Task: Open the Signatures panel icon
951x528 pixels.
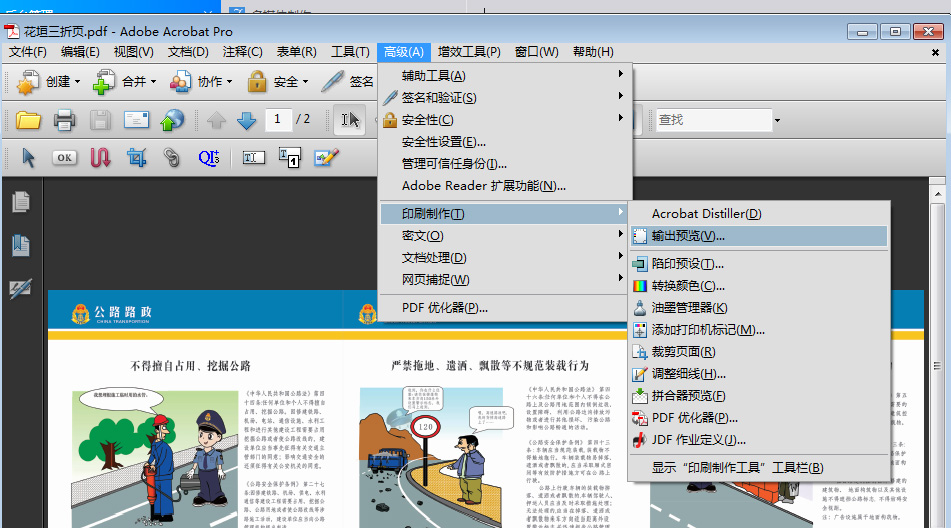Action: click(21, 289)
